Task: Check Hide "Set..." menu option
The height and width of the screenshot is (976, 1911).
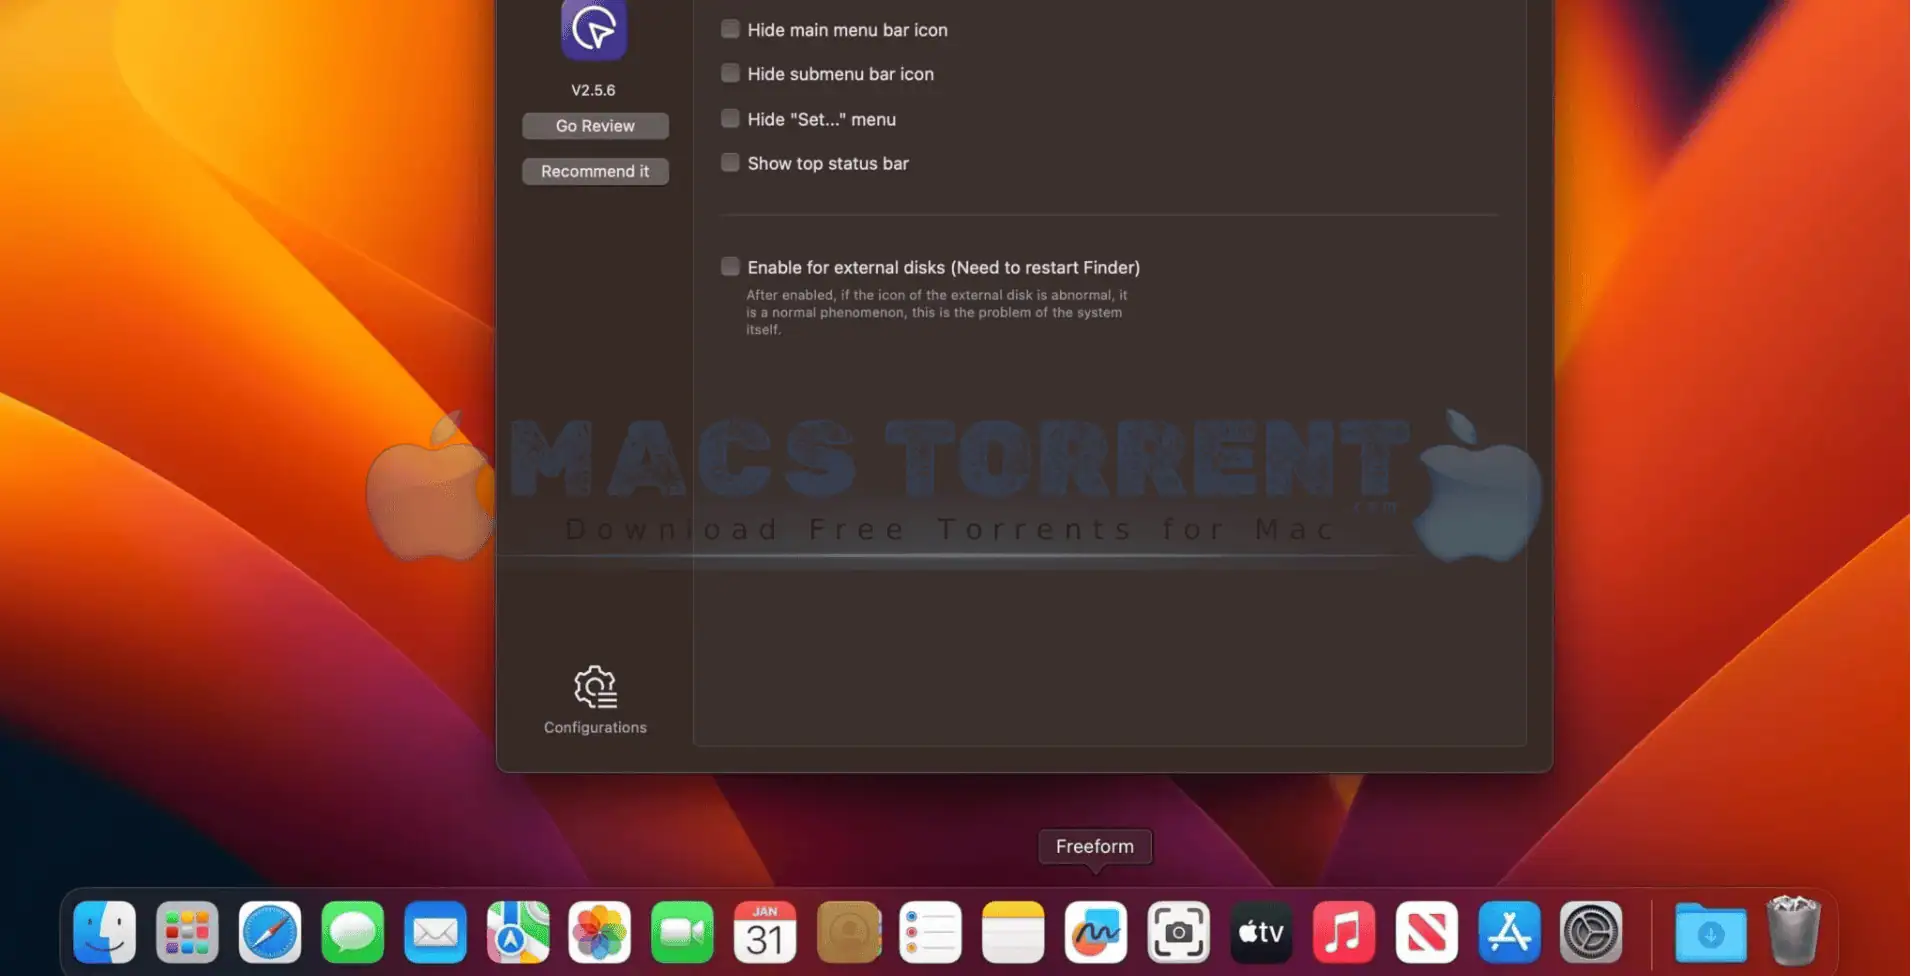Action: click(731, 118)
